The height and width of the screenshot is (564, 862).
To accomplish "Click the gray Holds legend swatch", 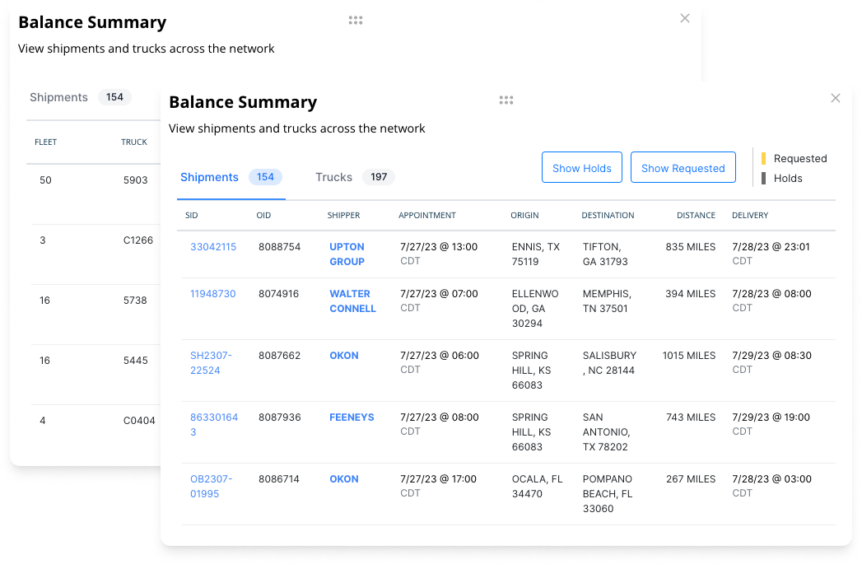I will pos(764,178).
